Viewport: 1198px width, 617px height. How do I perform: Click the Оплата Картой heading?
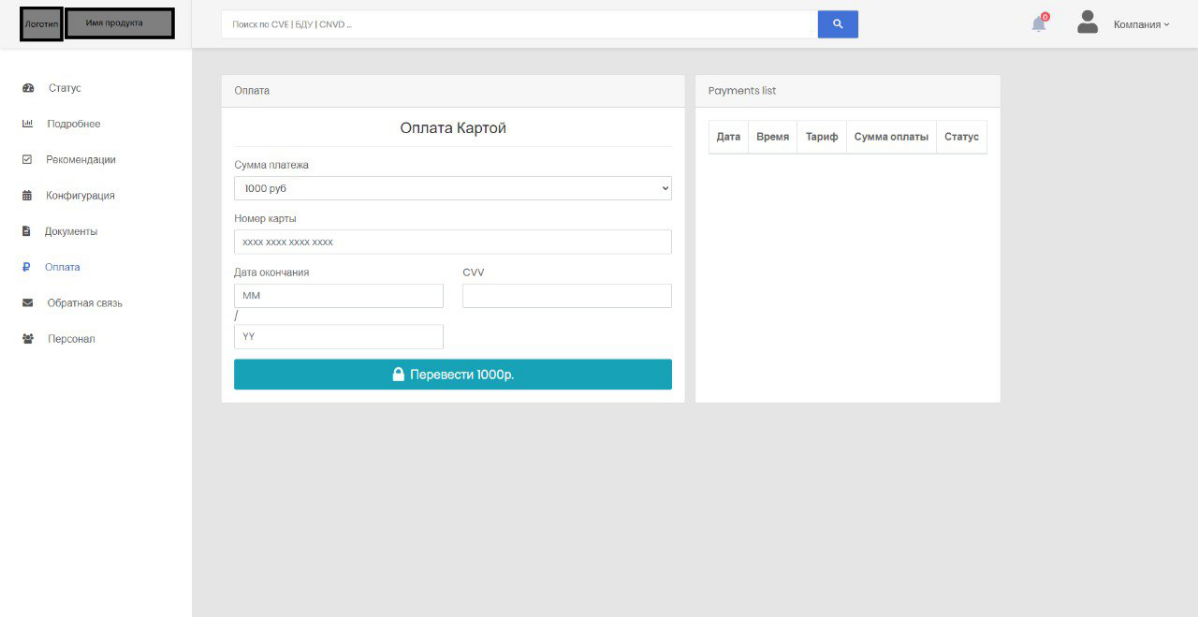pos(453,128)
